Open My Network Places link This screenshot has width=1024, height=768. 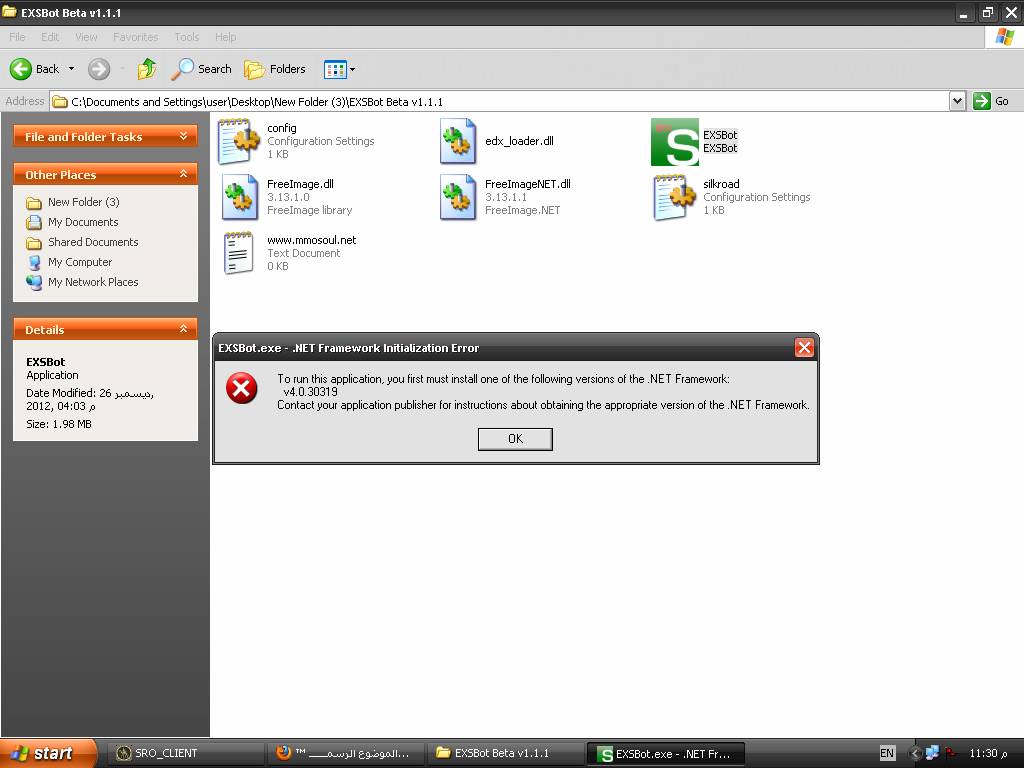click(93, 282)
